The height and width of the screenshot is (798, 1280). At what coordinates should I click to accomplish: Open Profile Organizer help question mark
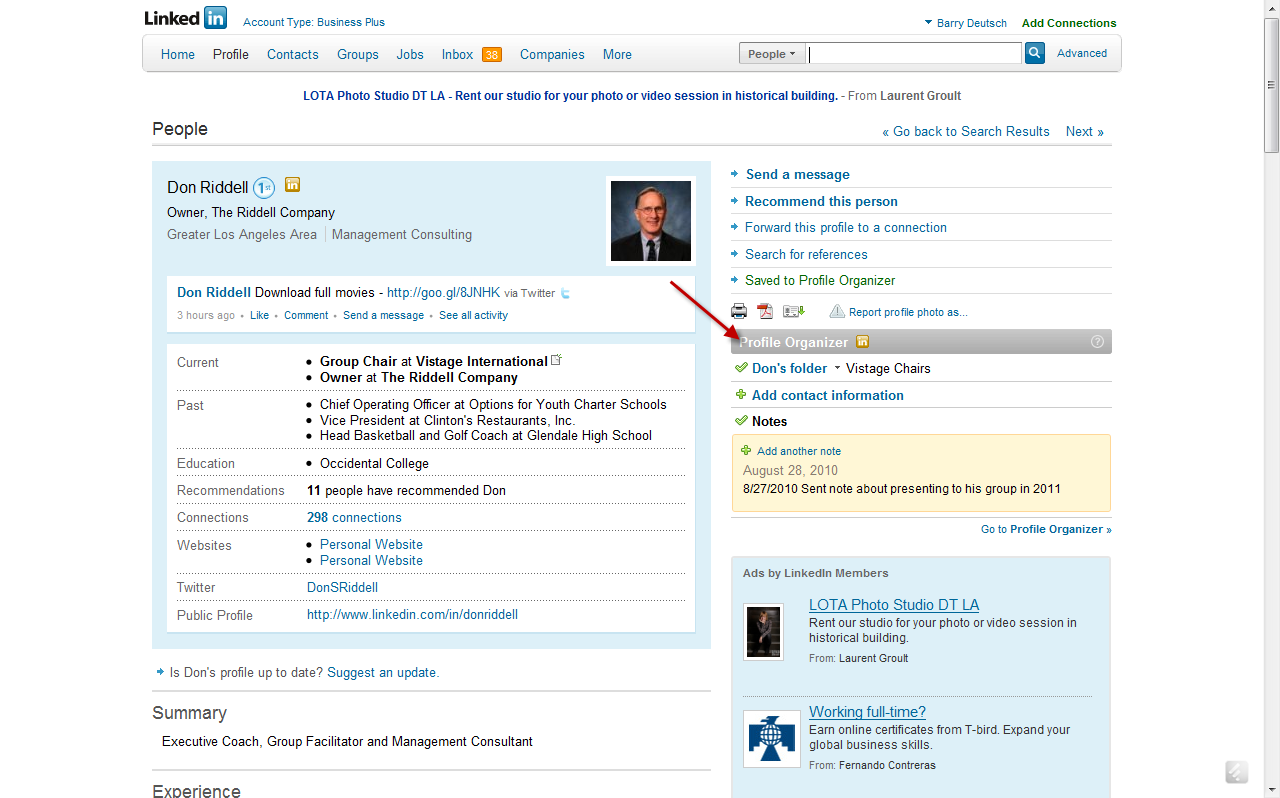click(x=1097, y=342)
